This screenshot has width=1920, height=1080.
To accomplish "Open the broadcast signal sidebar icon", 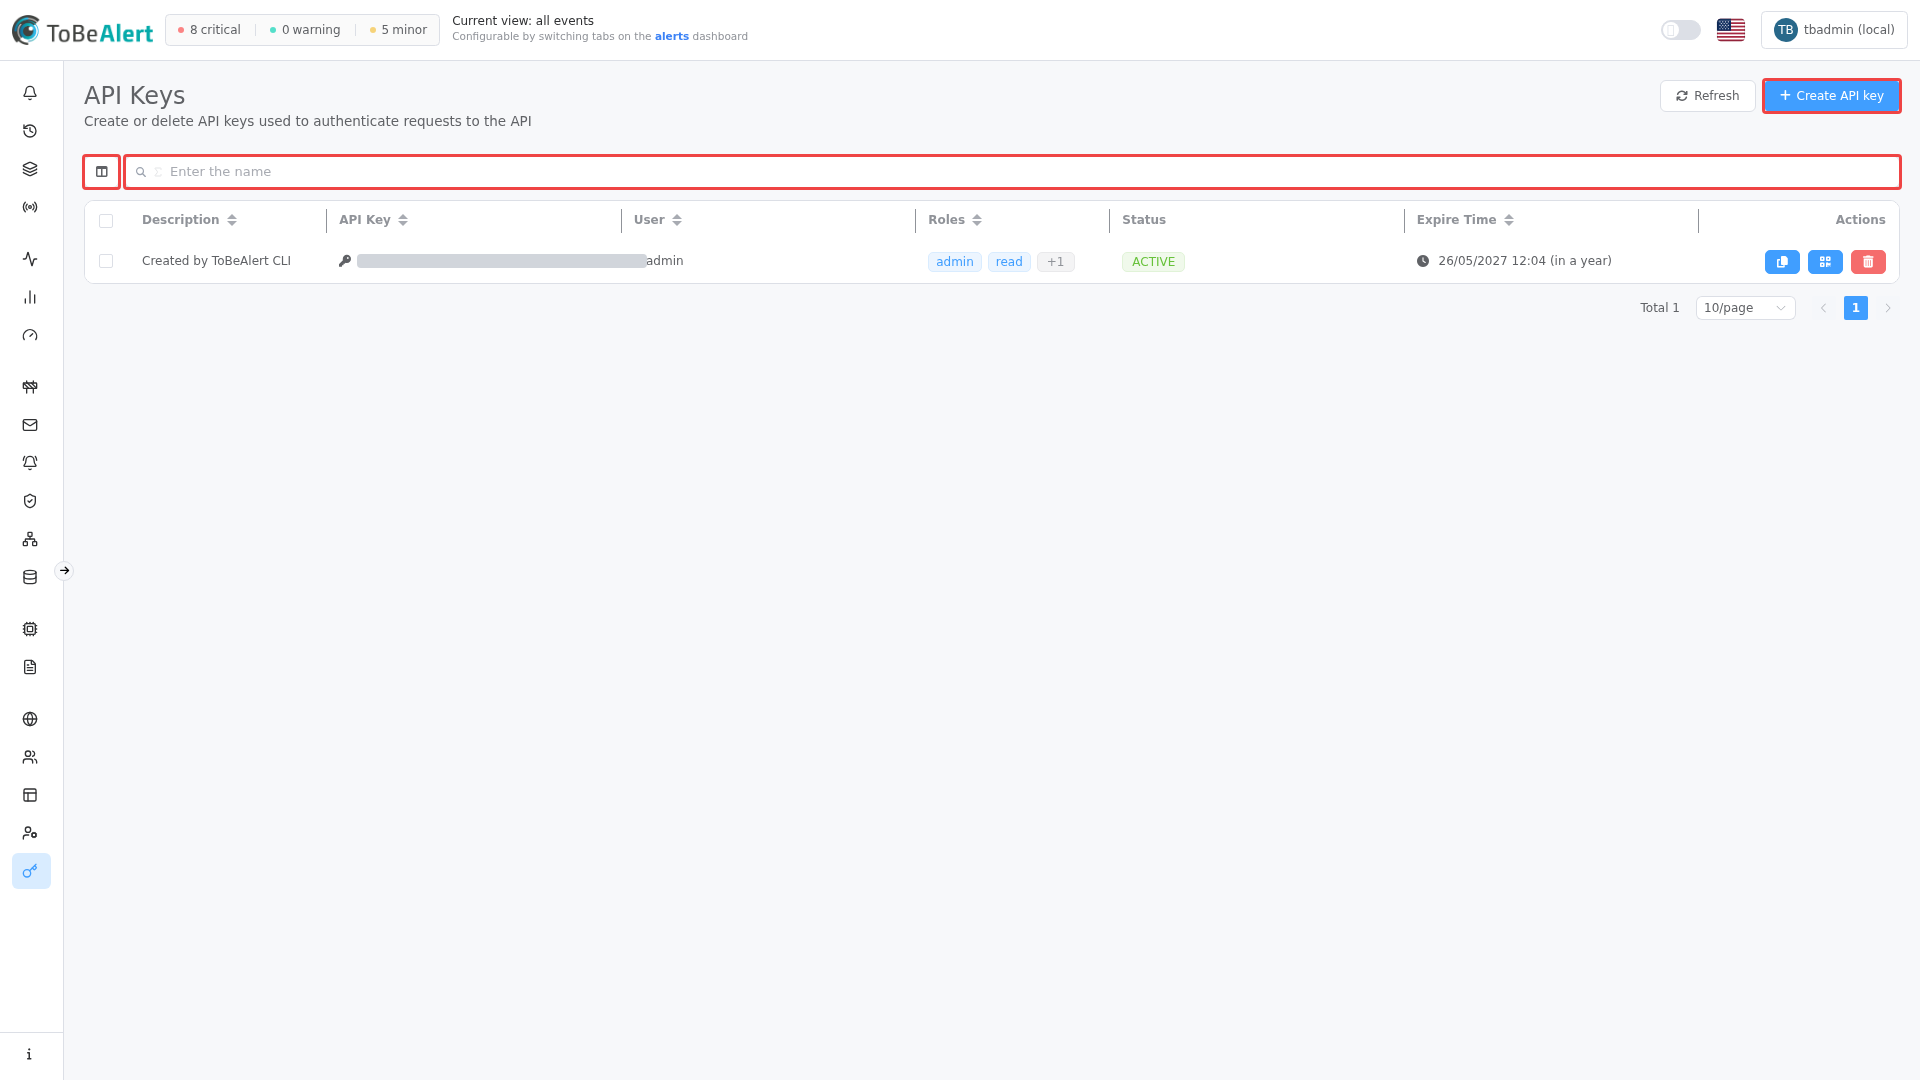I will [x=30, y=207].
